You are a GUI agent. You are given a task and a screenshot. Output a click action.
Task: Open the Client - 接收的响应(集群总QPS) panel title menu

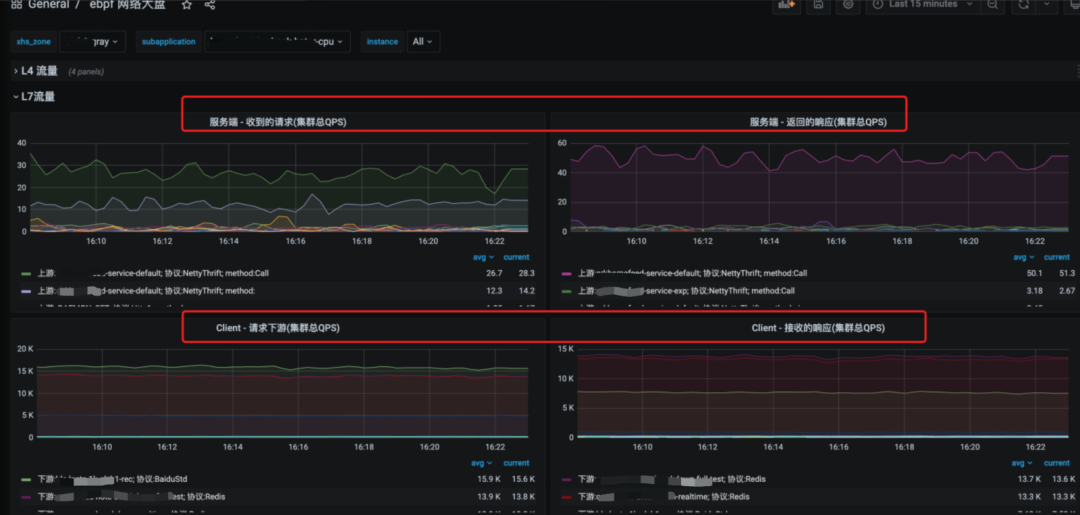point(818,328)
